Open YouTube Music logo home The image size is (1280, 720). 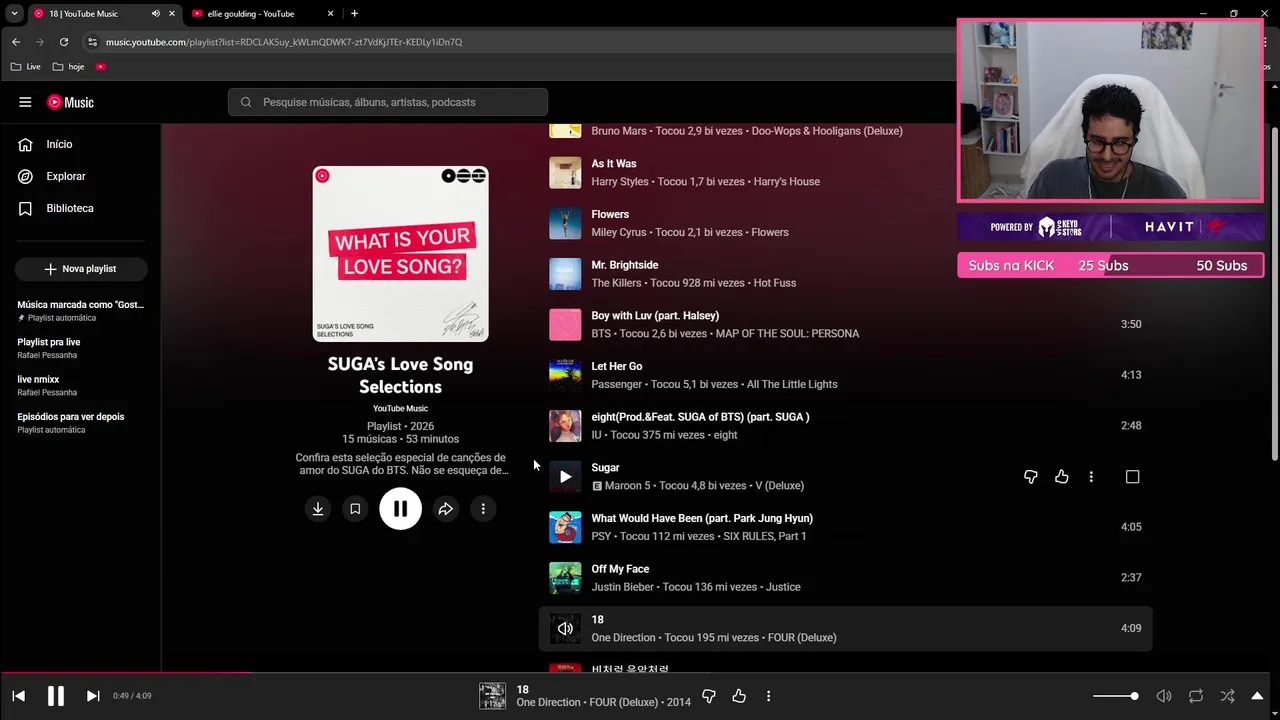pos(70,102)
